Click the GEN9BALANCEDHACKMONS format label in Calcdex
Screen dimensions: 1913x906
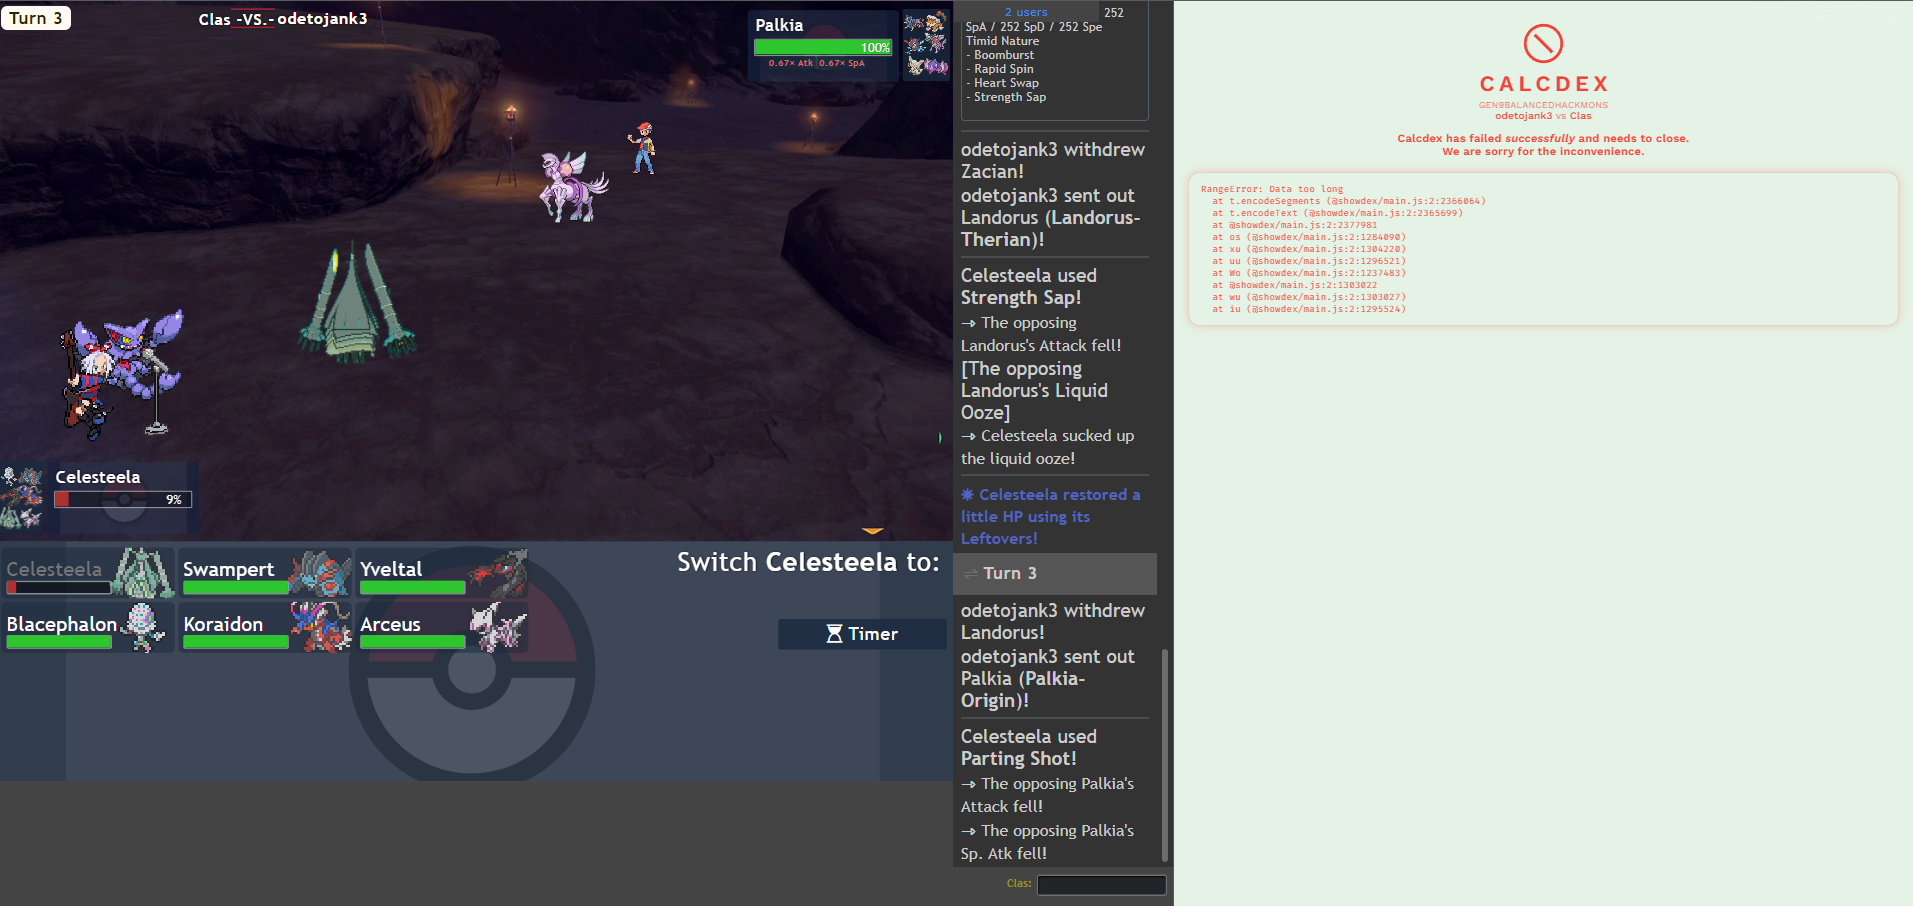(1543, 105)
